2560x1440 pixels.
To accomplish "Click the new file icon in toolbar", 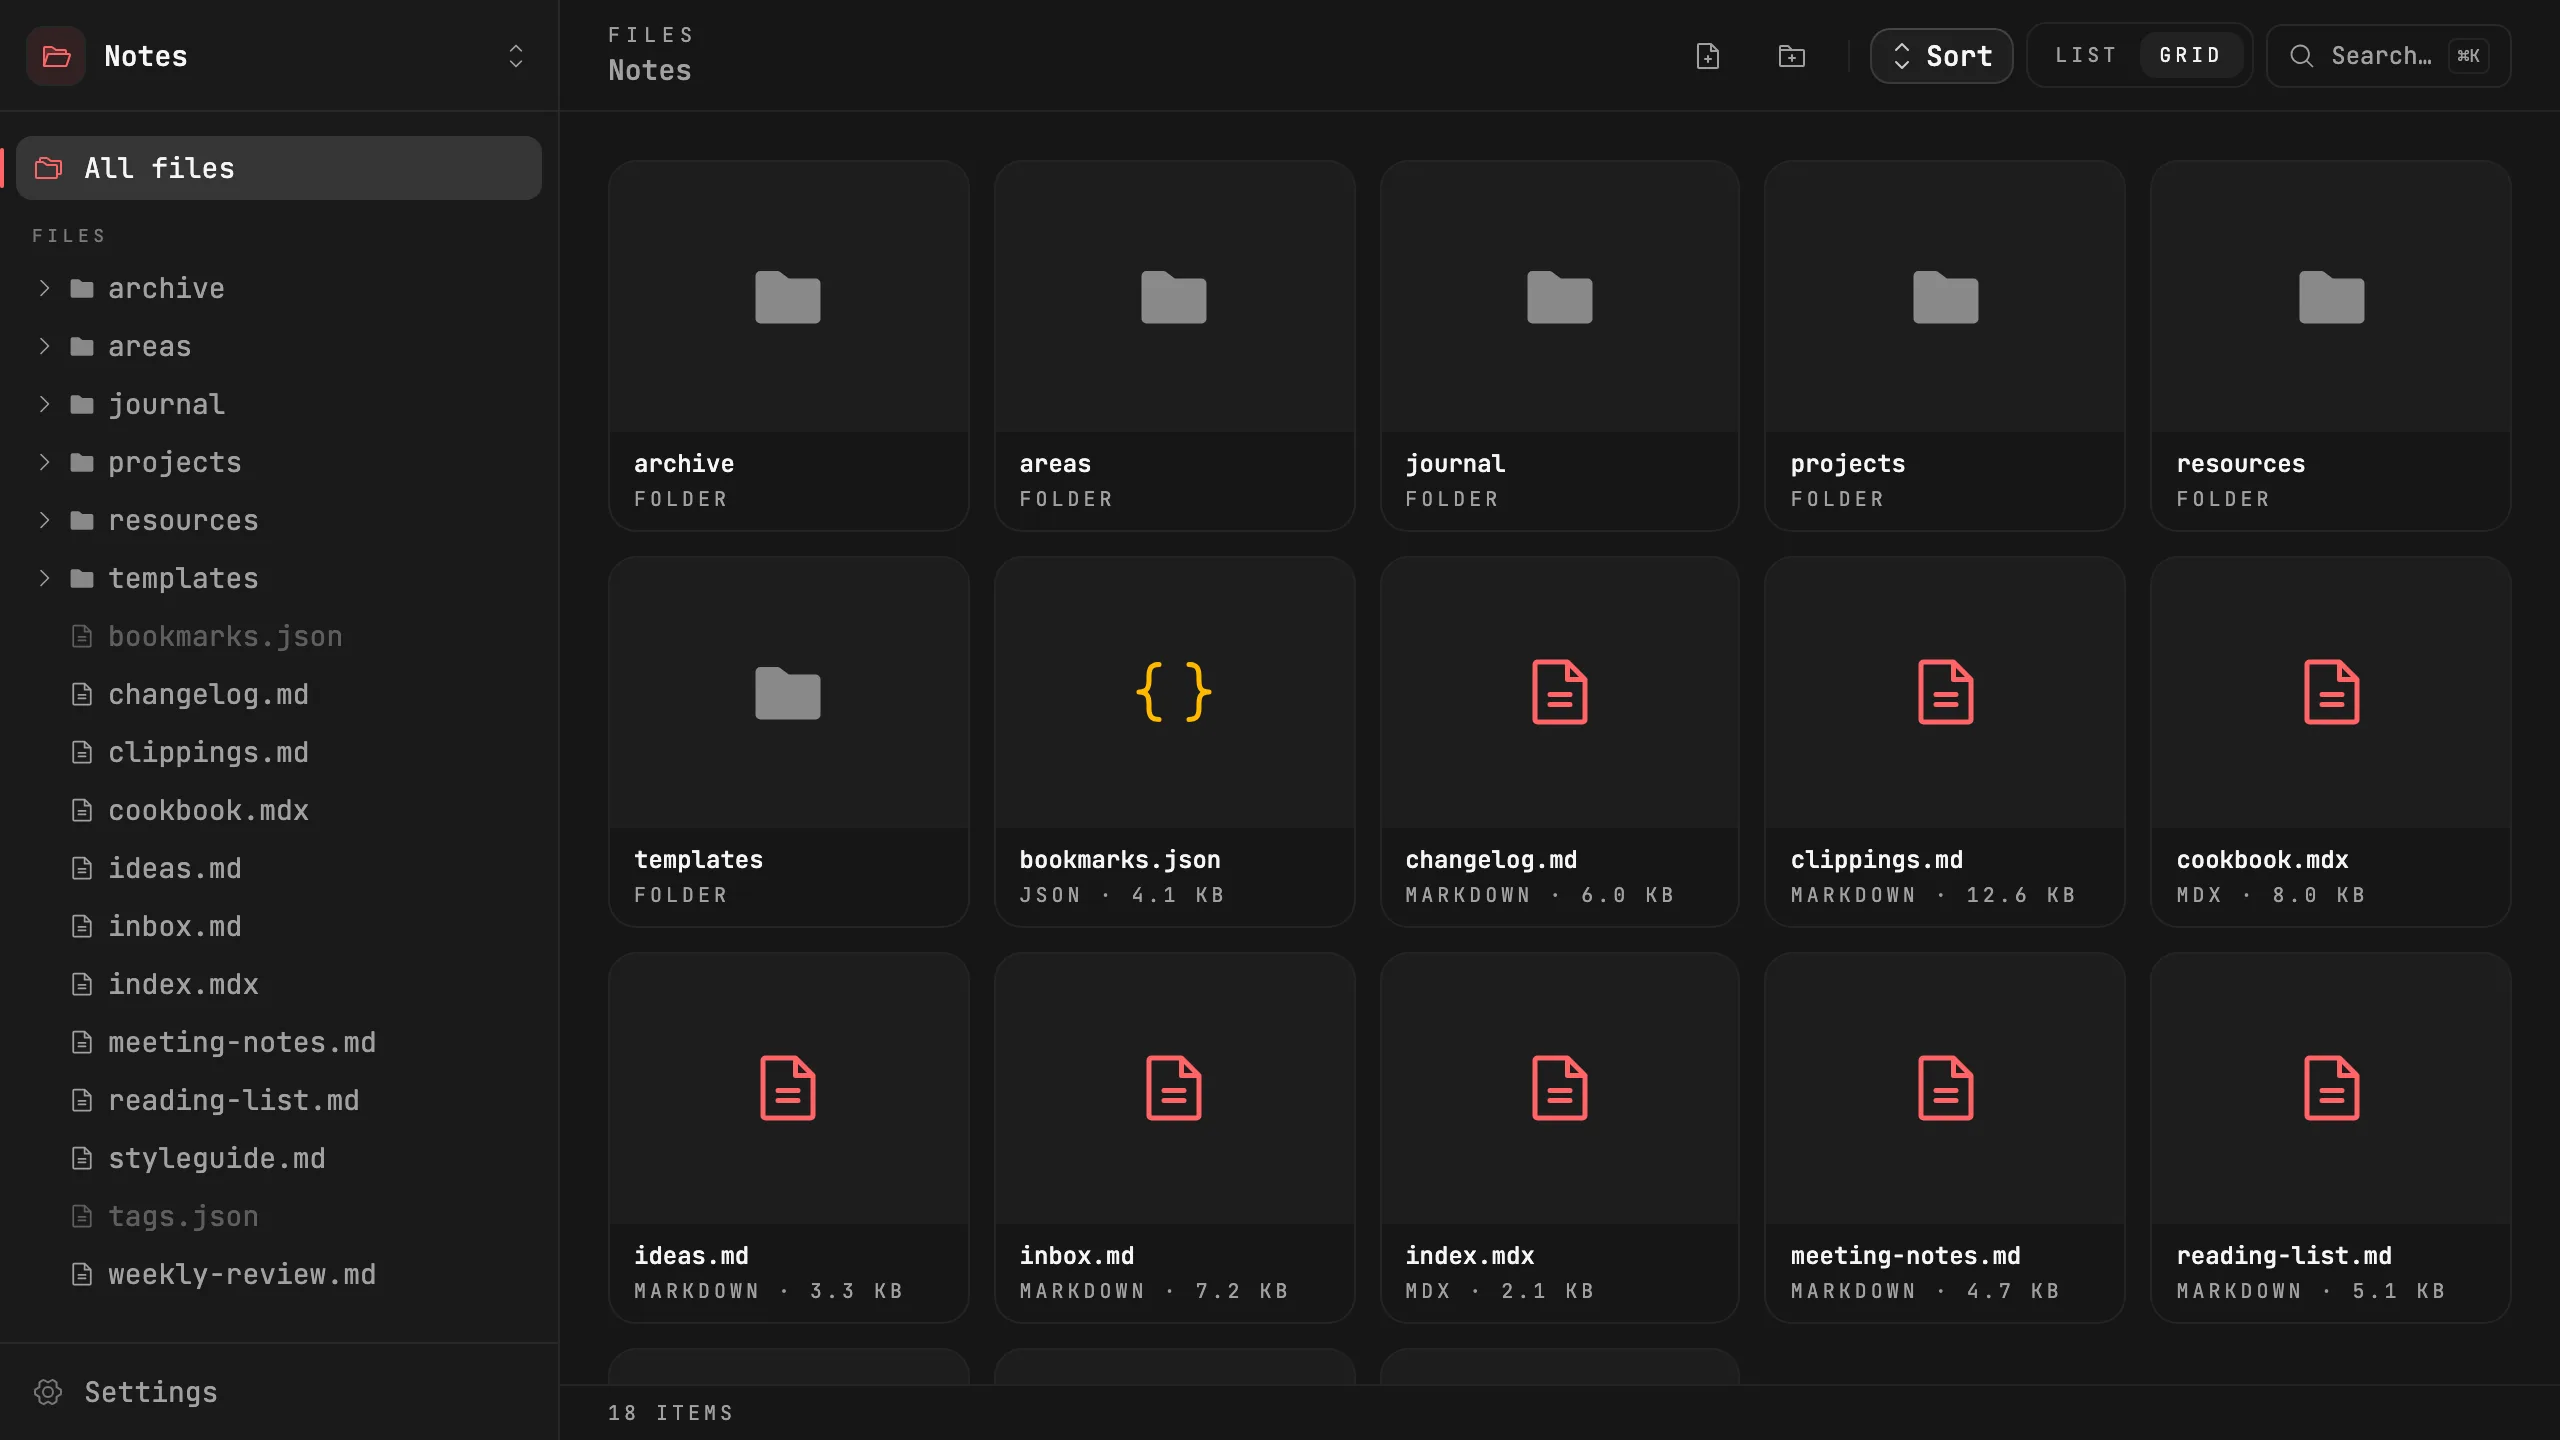I will (1708, 56).
